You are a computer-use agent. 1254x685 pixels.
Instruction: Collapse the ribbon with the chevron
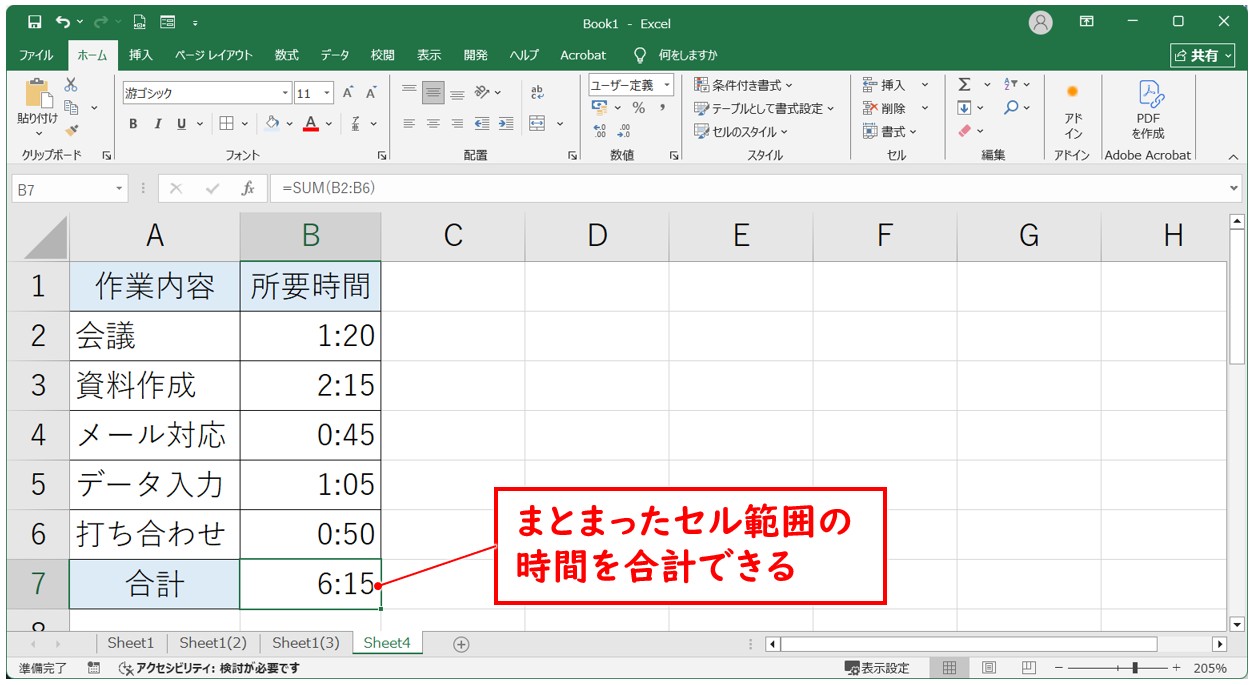tap(1232, 156)
